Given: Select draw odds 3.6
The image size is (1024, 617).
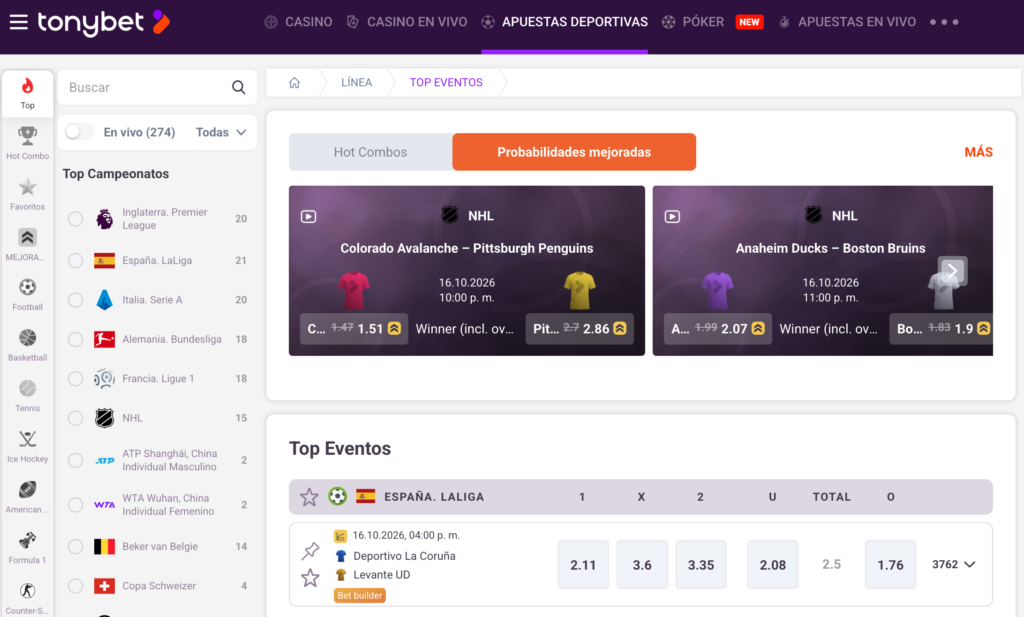Looking at the screenshot, I should [642, 565].
